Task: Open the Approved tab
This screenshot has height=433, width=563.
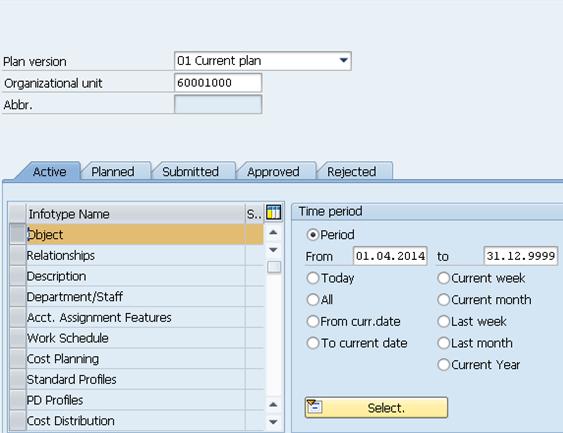Action: pyautogui.click(x=273, y=171)
